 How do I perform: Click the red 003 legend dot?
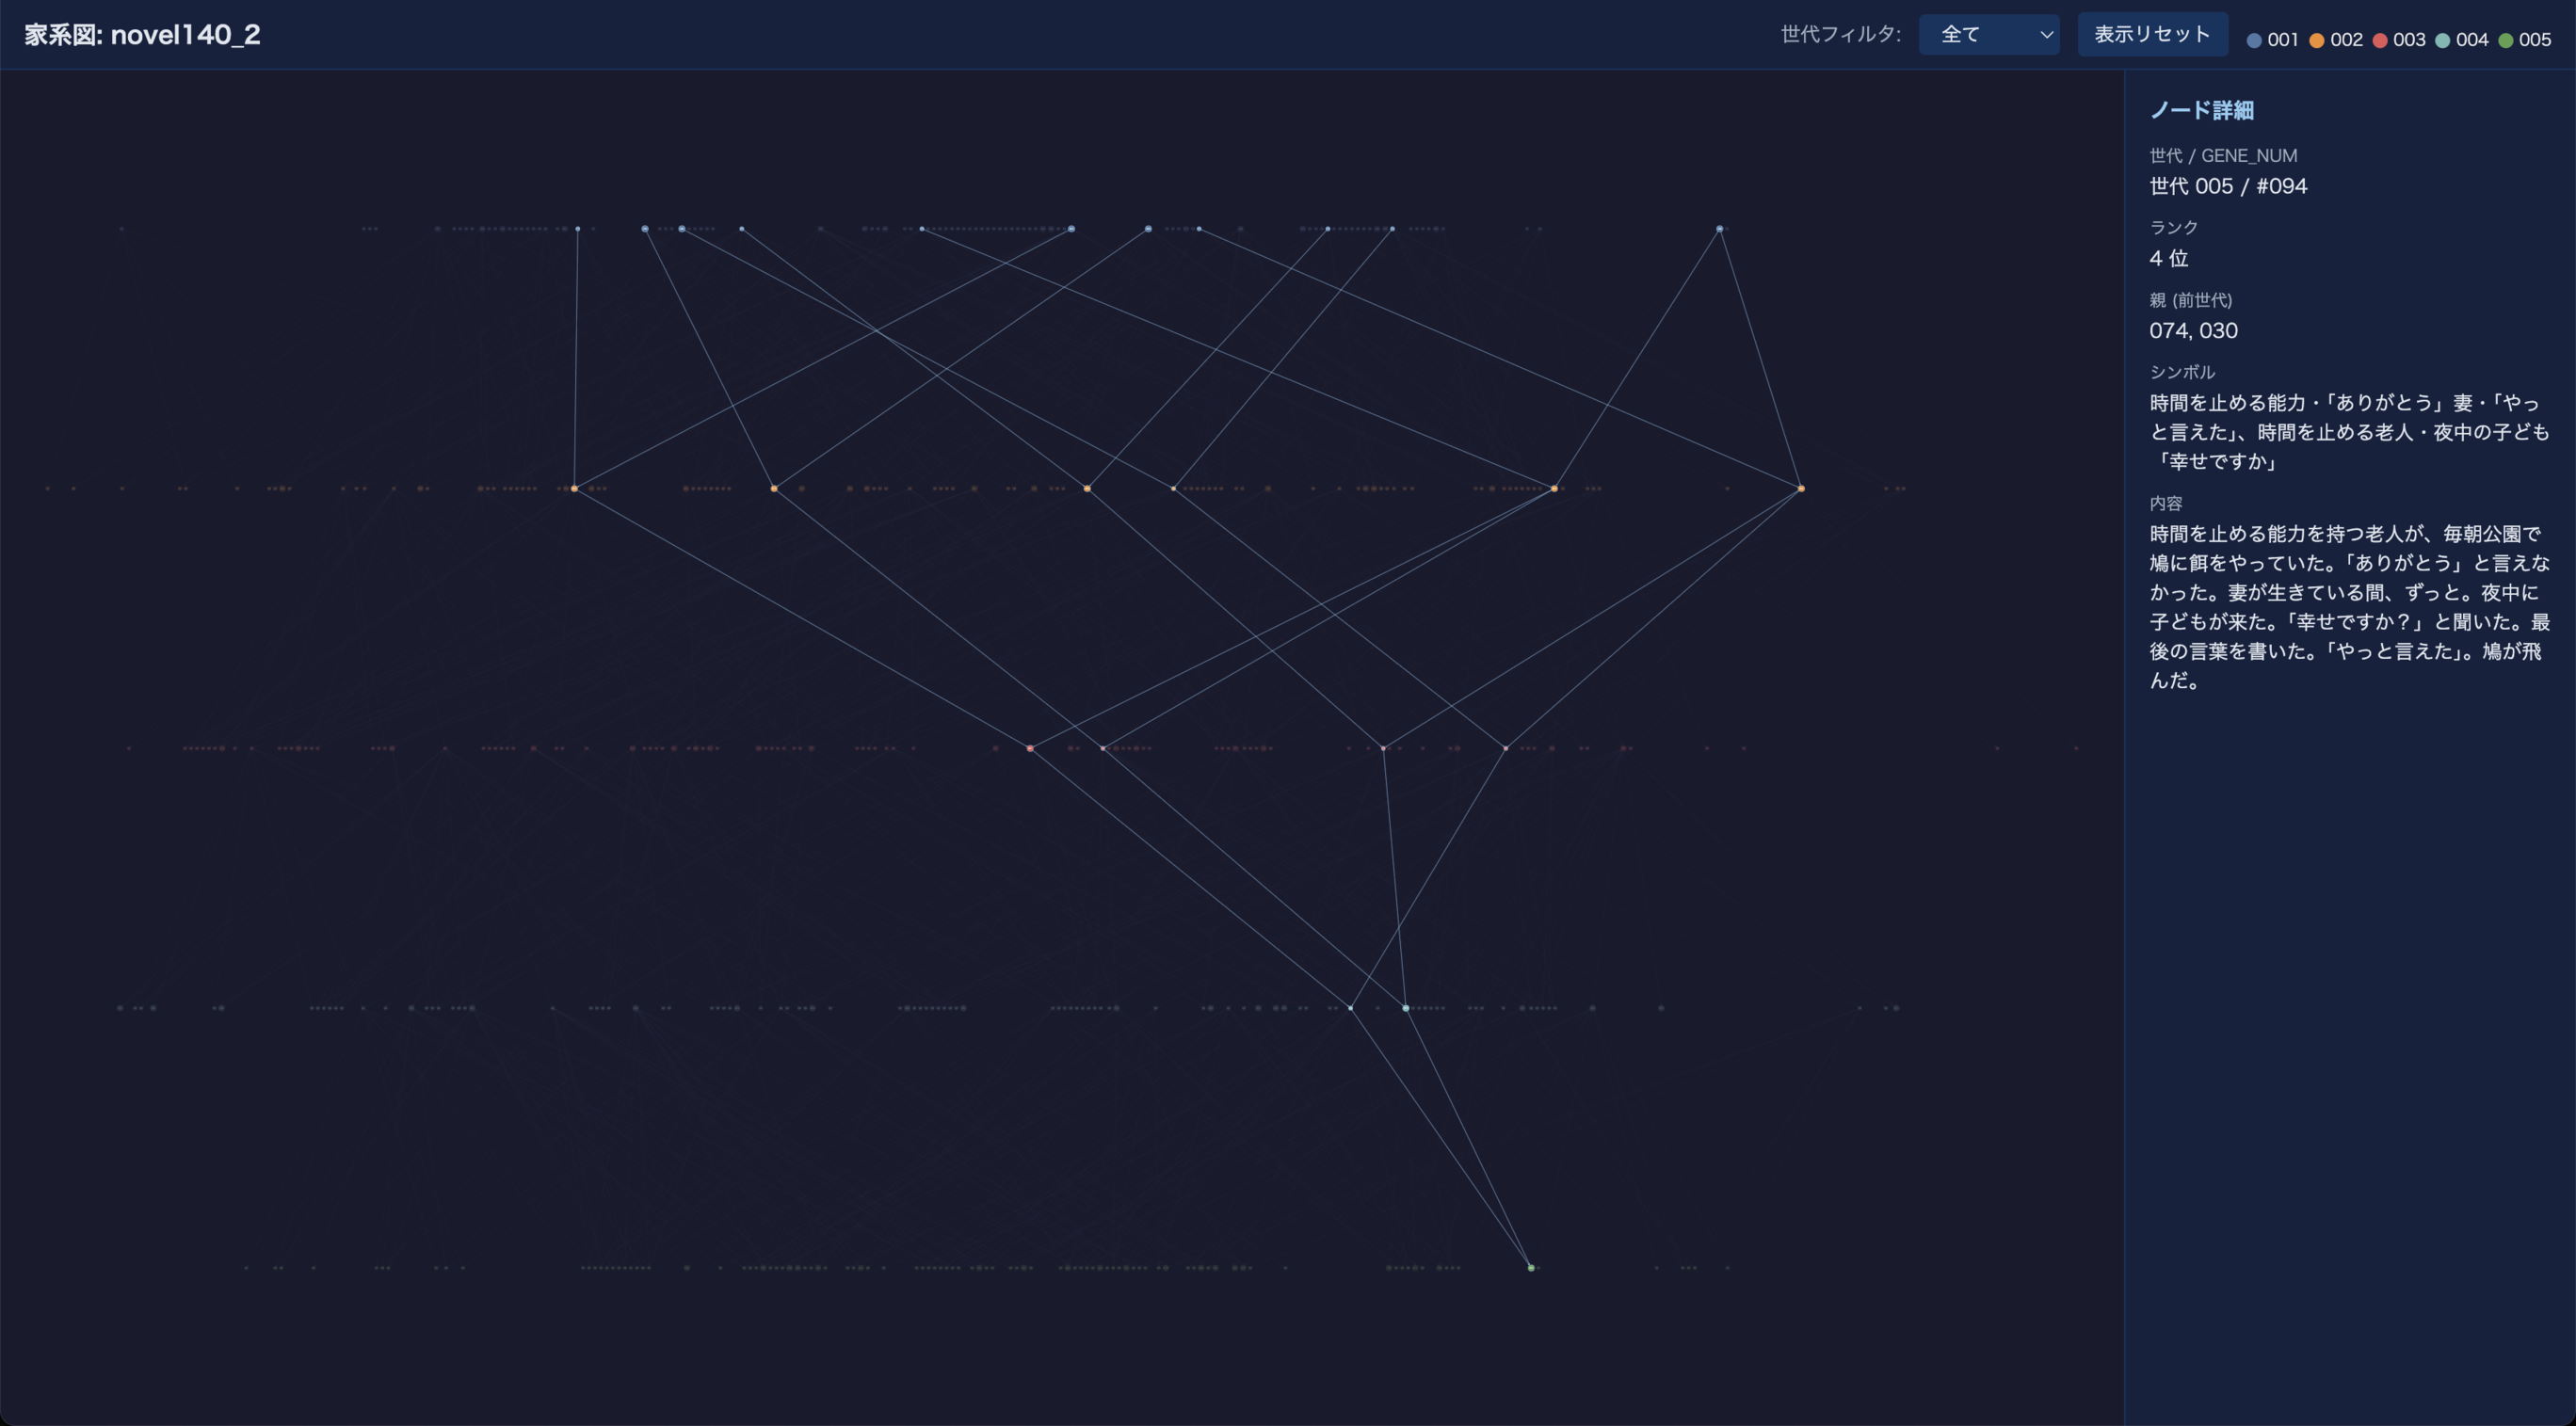point(2379,41)
